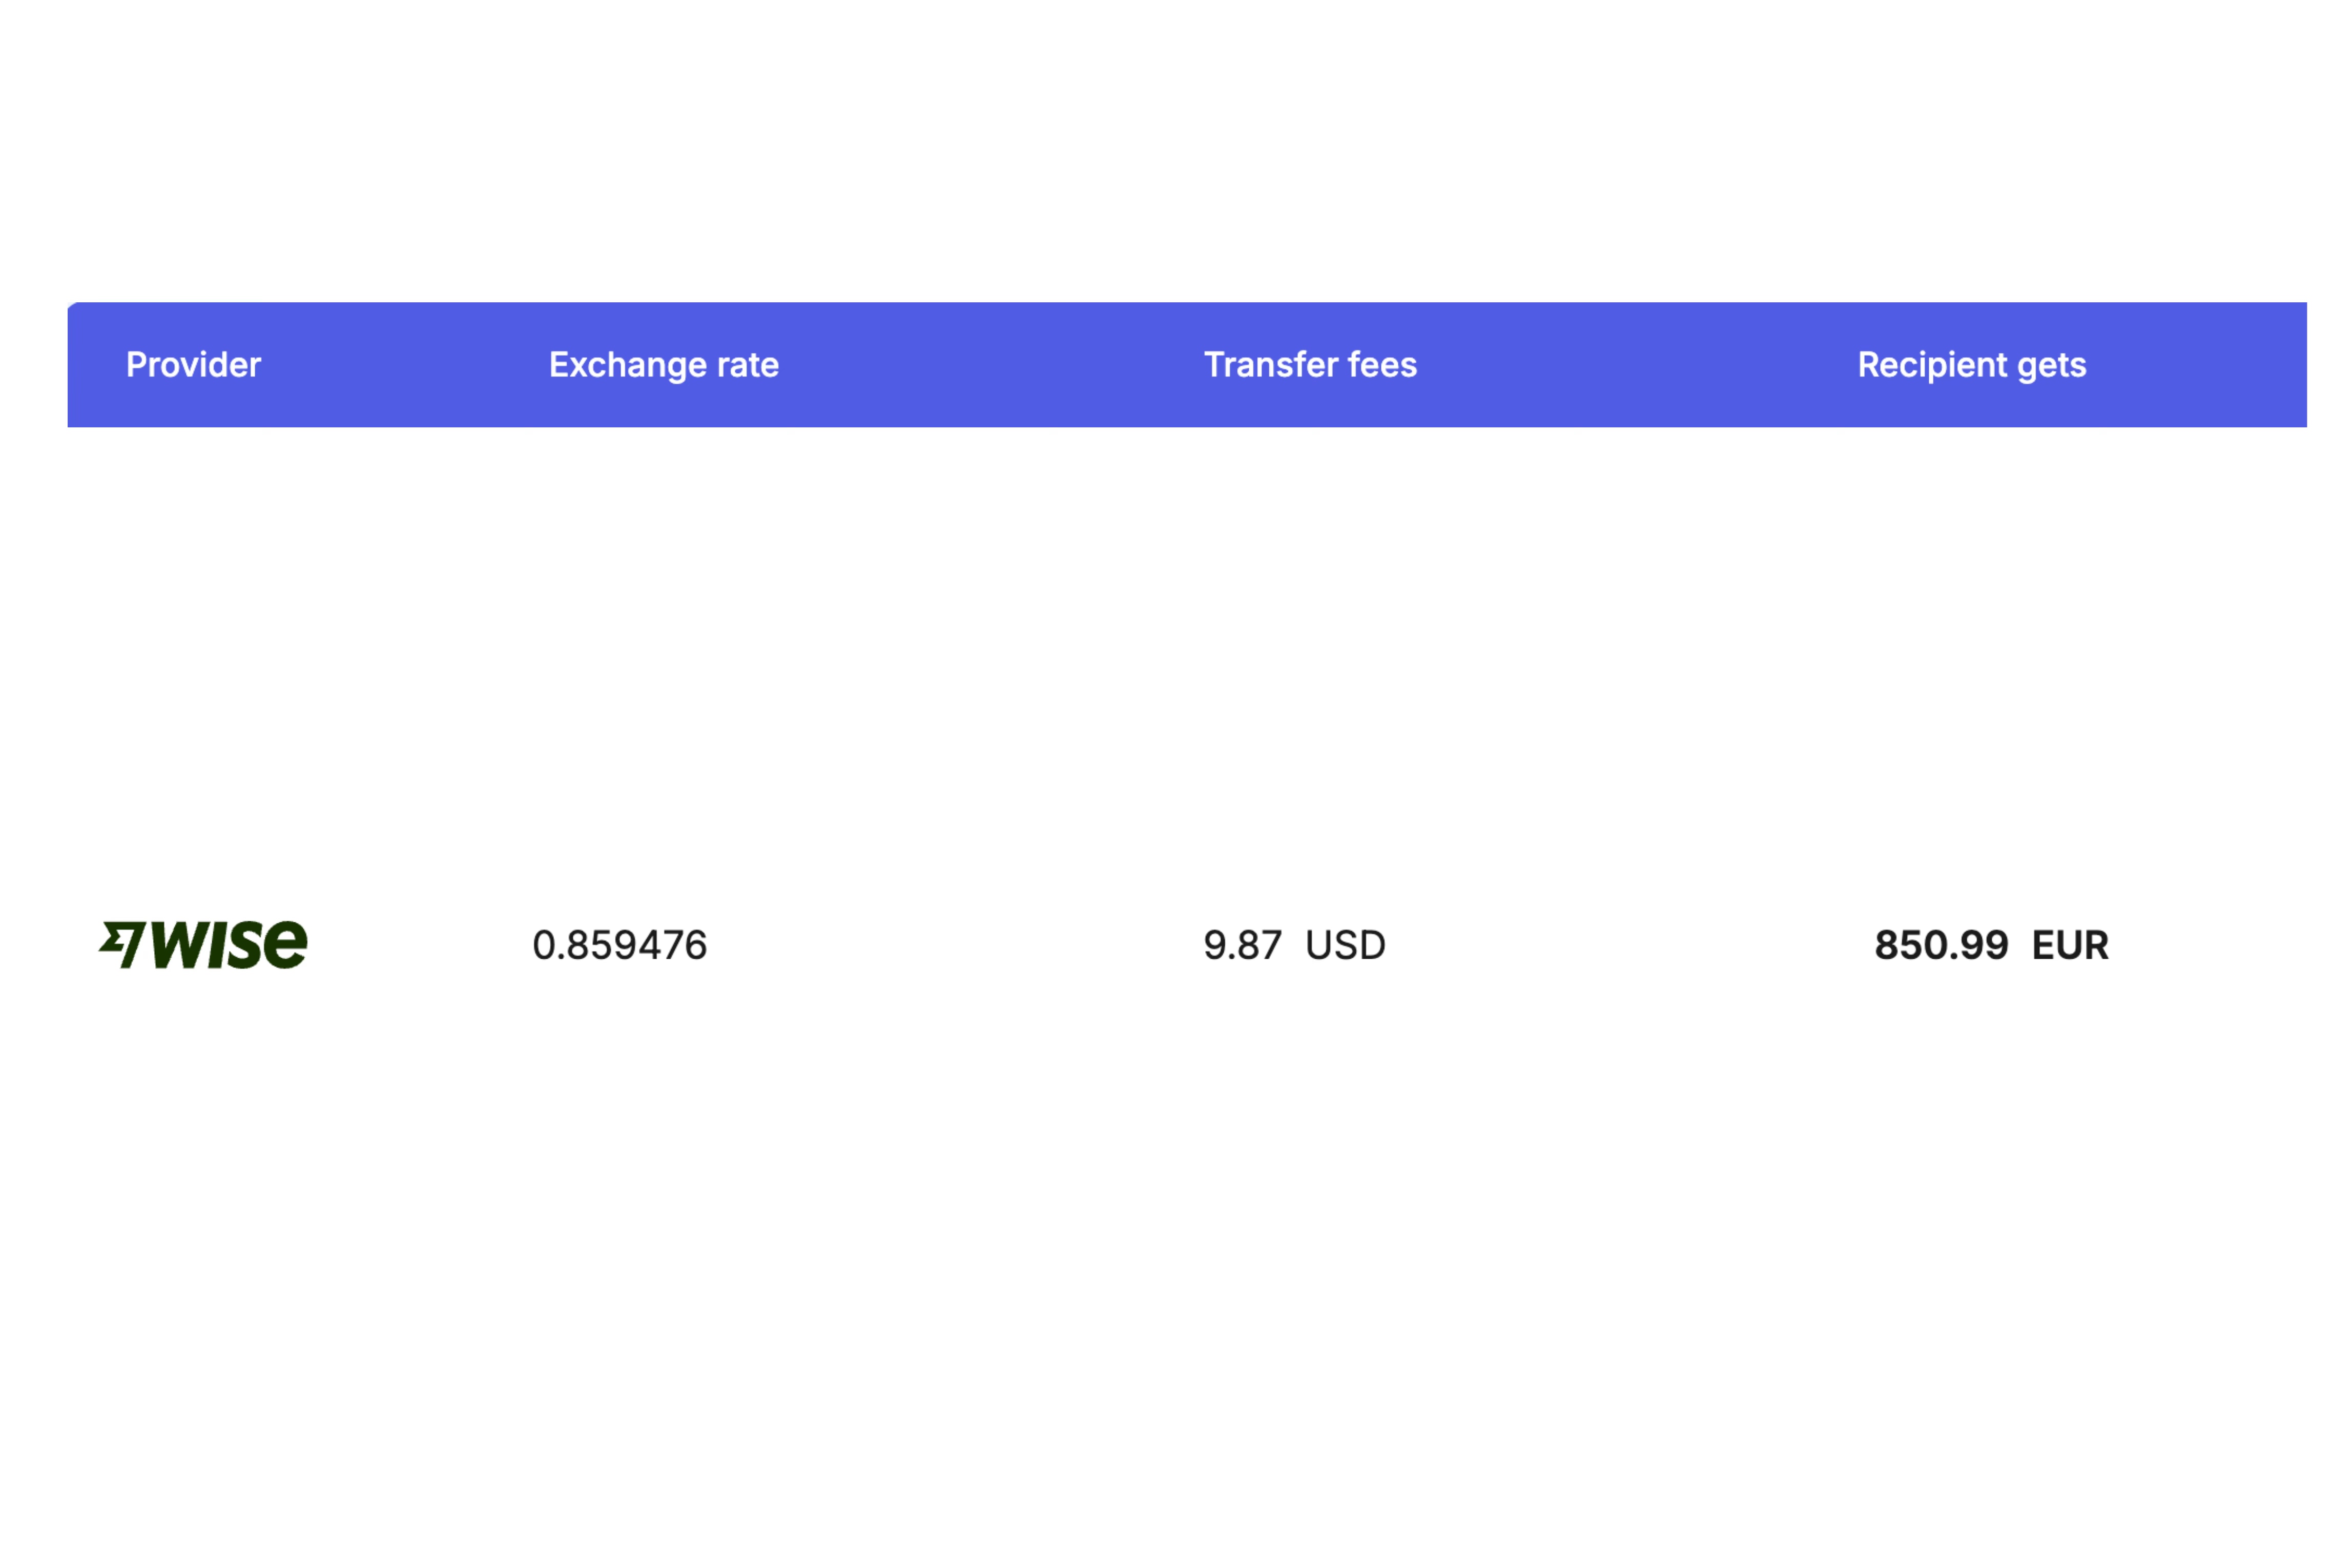This screenshot has height=1568, width=2352.
Task: Sort by the Exchange rate header
Action: 663,365
